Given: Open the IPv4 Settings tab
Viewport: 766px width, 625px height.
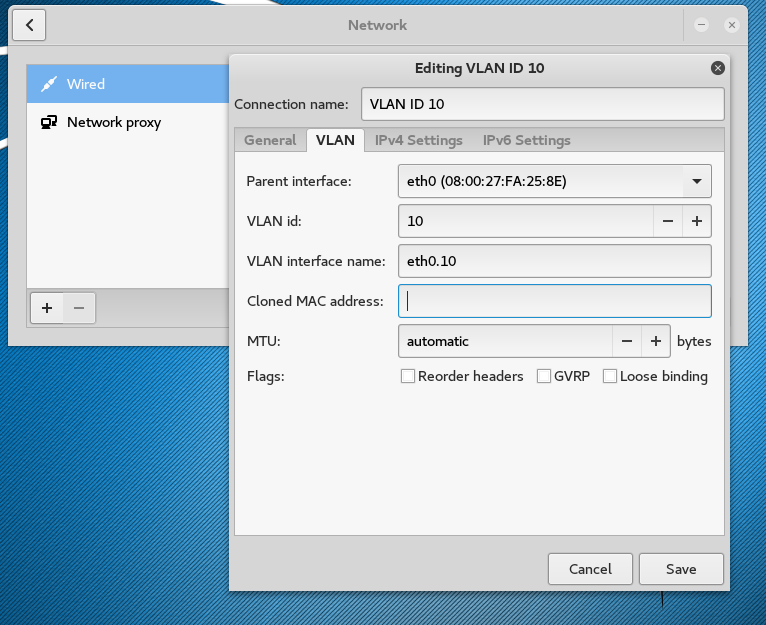Looking at the screenshot, I should pos(419,140).
